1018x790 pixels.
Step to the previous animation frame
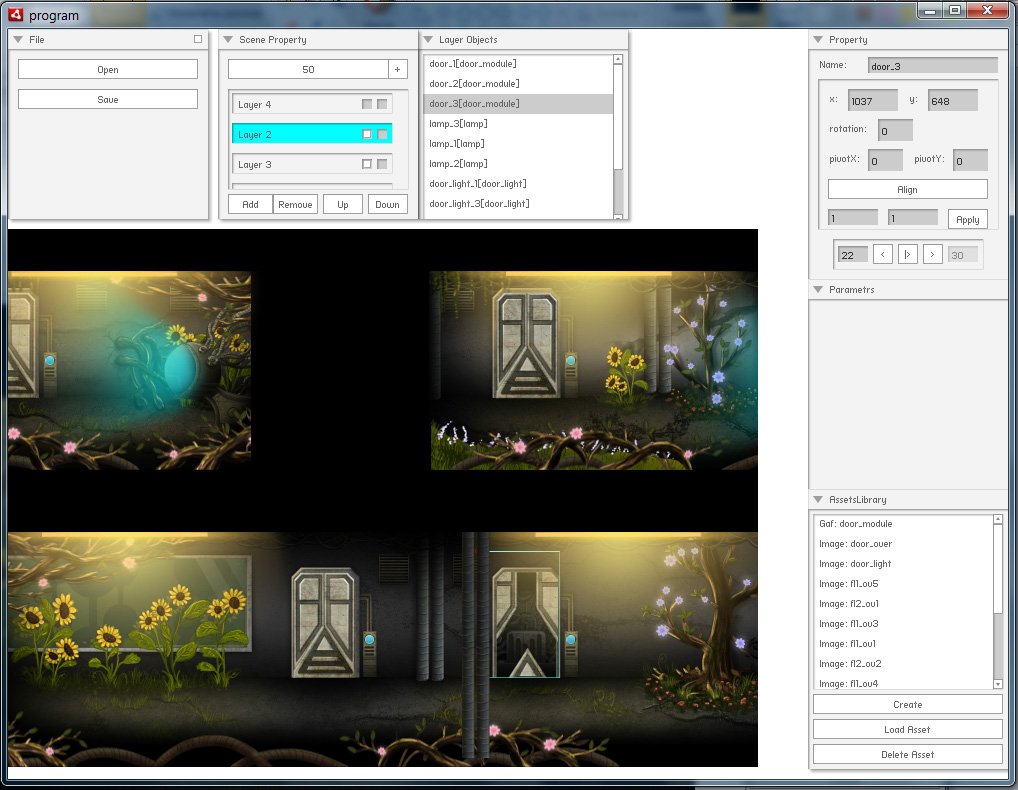pyautogui.click(x=882, y=254)
